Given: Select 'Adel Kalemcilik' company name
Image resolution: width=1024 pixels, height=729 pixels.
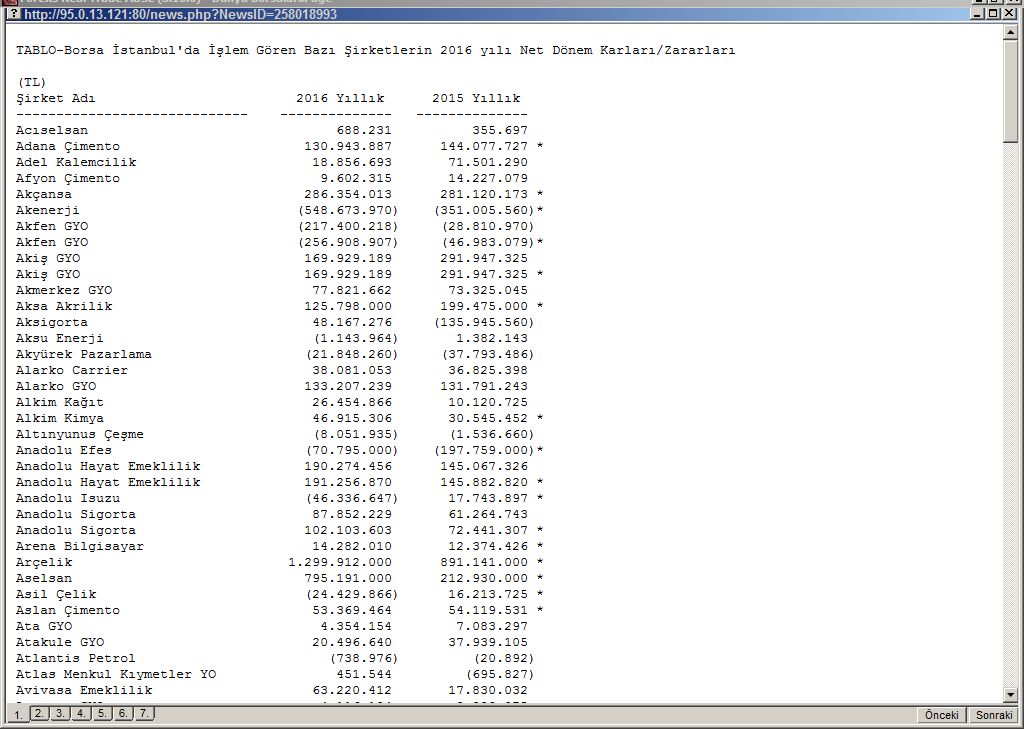Looking at the screenshot, I should tap(76, 162).
